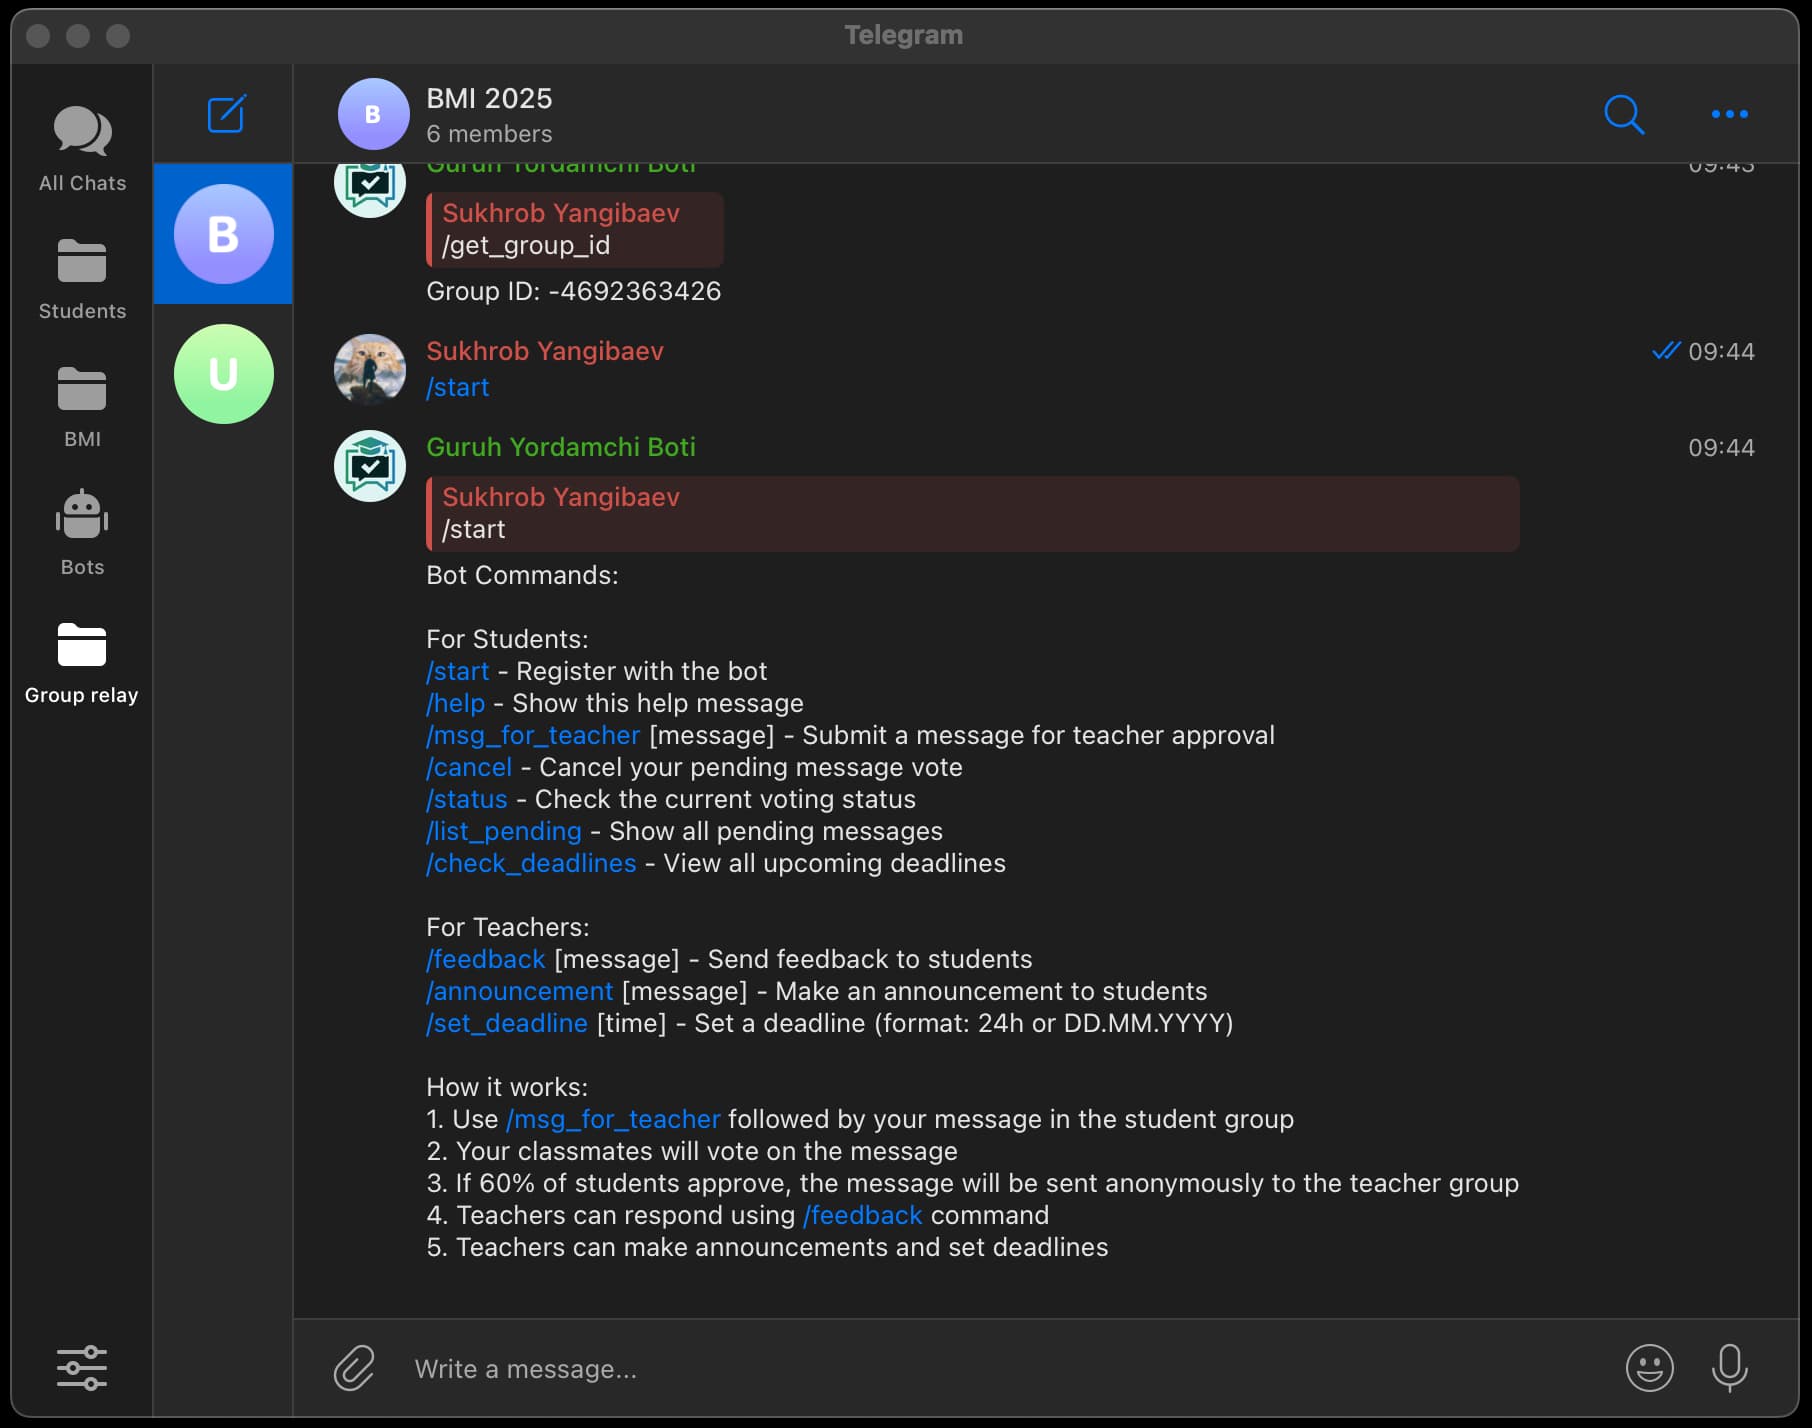Click the 09:44 timestamp on Sukhrob's message

point(1721,351)
